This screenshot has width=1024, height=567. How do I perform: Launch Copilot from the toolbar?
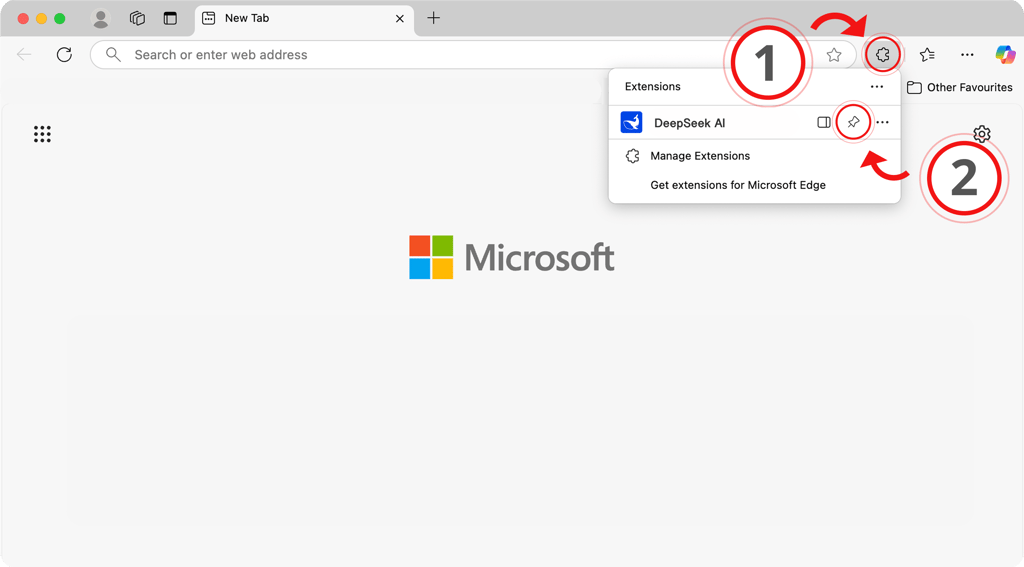(1005, 55)
